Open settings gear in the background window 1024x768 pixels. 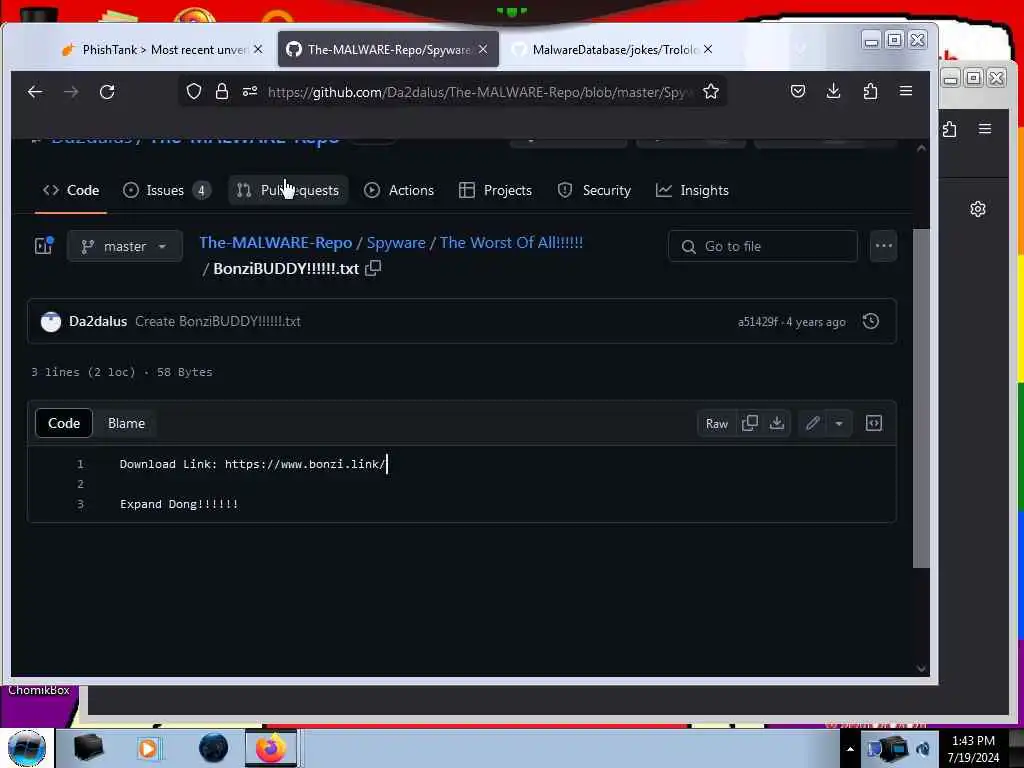(x=978, y=210)
